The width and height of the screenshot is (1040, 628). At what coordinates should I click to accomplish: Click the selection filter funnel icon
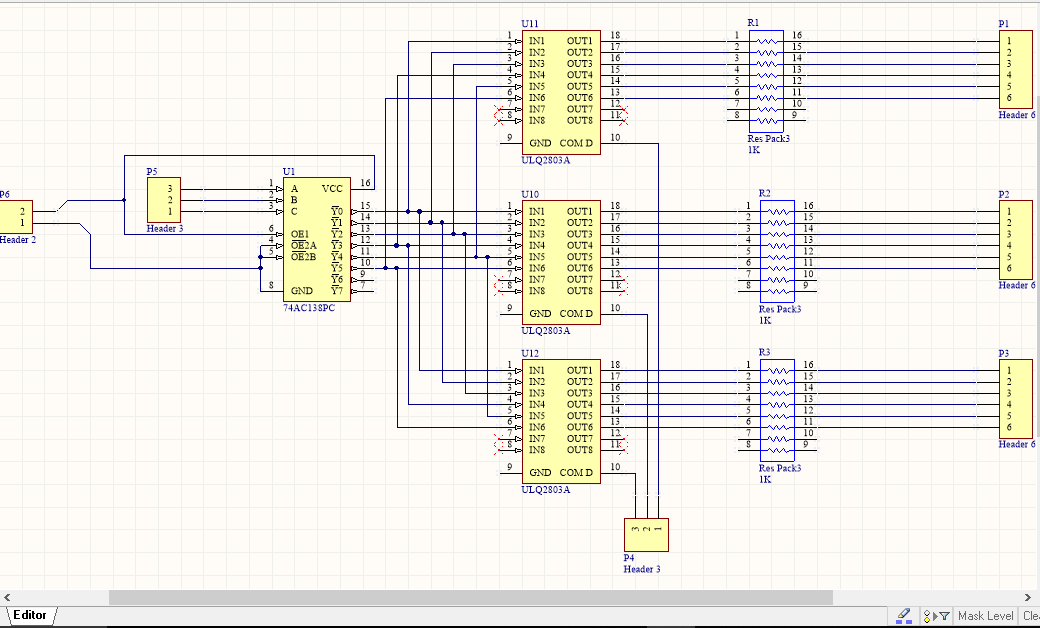(943, 616)
